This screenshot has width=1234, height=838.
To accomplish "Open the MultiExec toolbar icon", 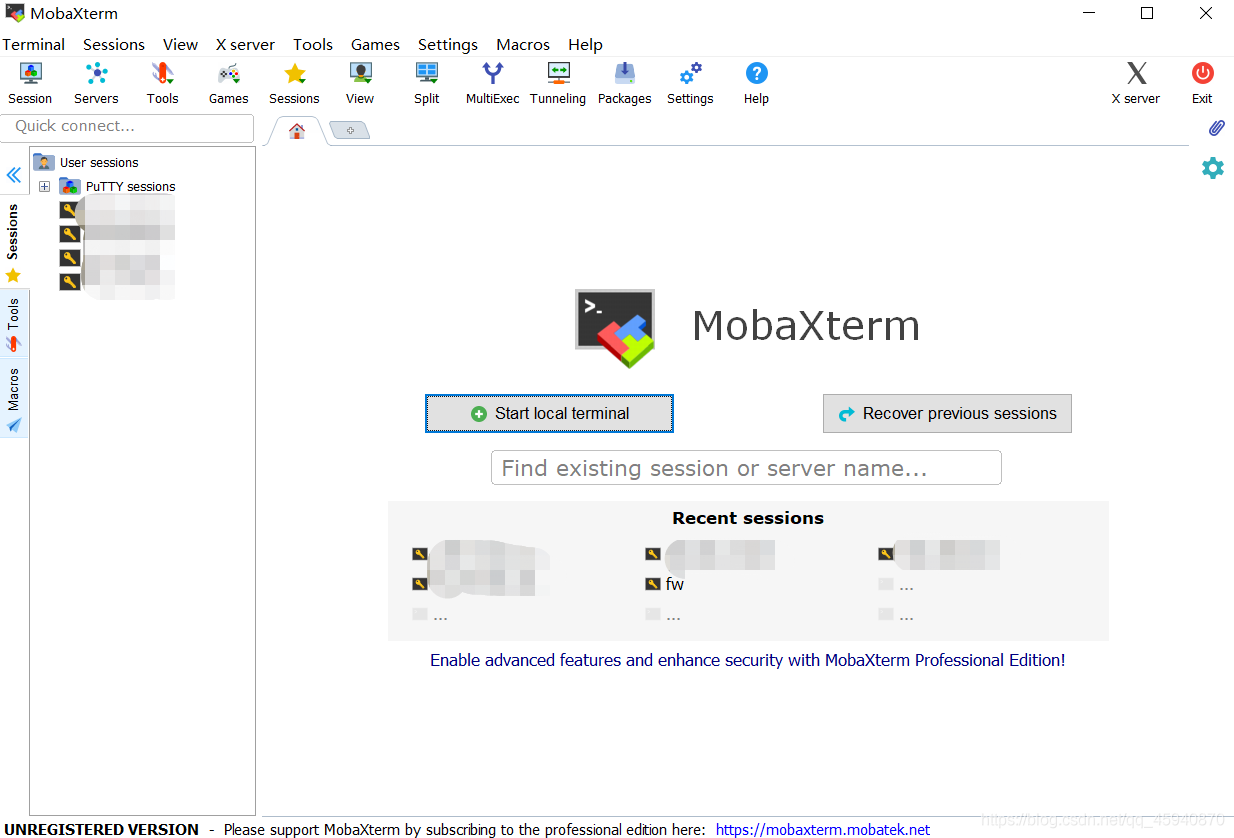I will pyautogui.click(x=493, y=83).
